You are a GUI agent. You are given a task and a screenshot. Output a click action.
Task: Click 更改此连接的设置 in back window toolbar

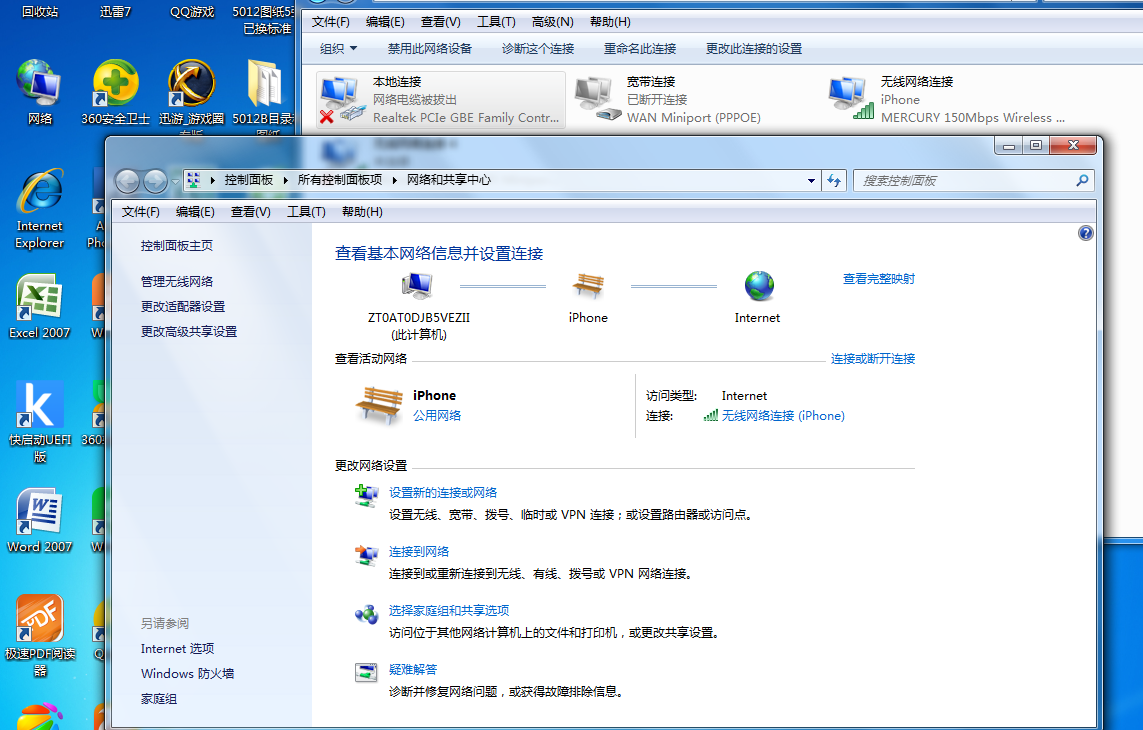tap(754, 49)
